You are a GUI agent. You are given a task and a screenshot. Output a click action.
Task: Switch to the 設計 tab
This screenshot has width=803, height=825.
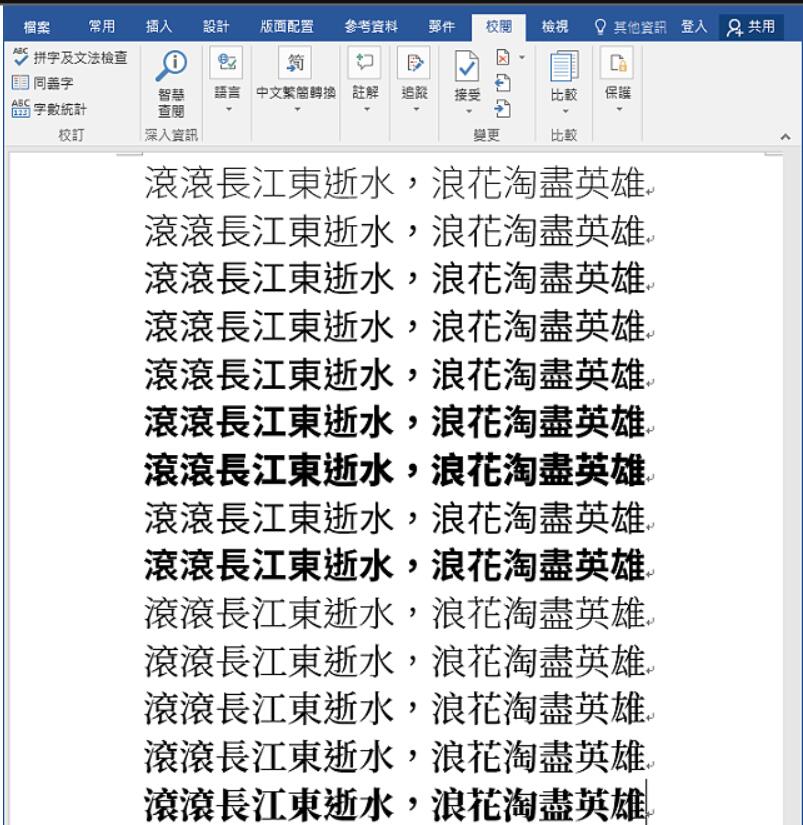(216, 26)
